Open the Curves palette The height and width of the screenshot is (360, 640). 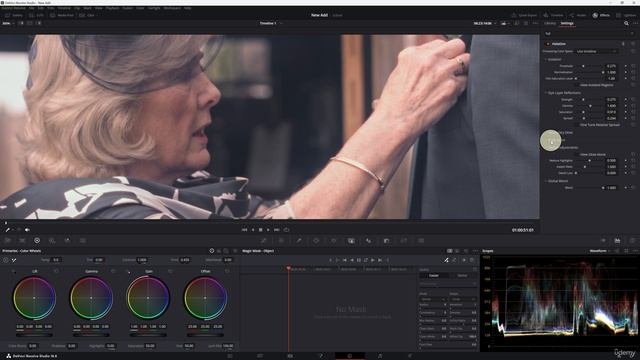point(264,240)
